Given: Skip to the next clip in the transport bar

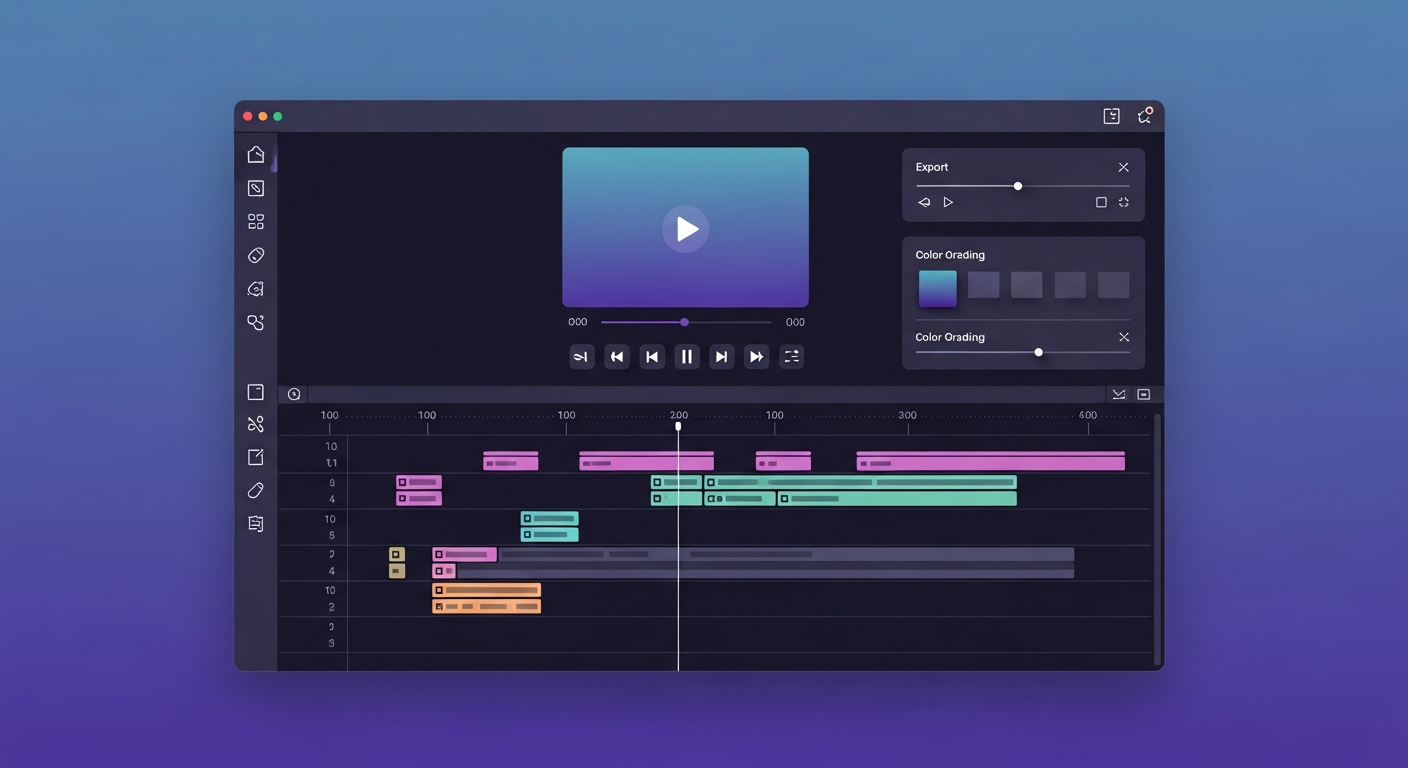Looking at the screenshot, I should click(721, 357).
